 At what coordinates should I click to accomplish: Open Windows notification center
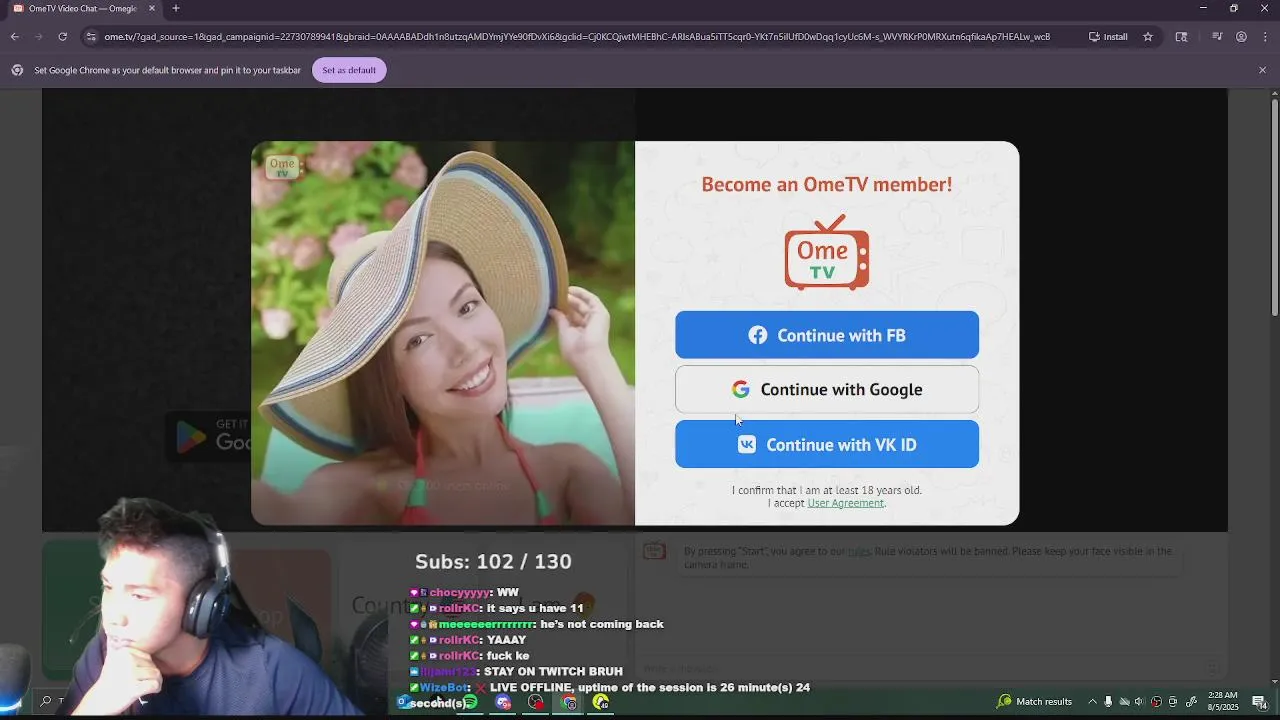[1259, 702]
